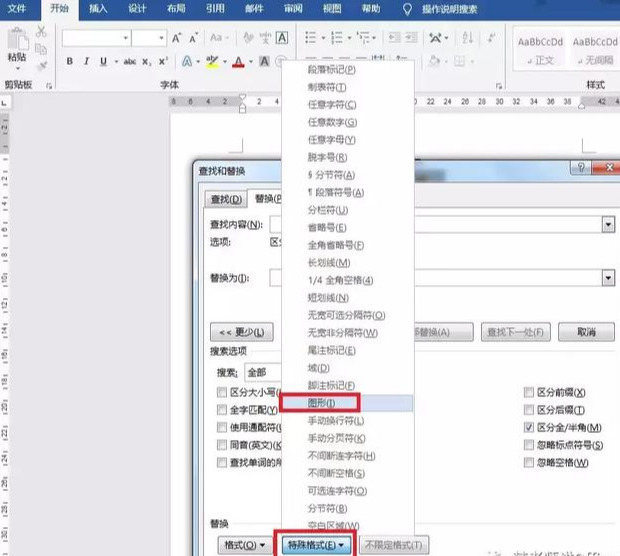Screen dimensions: 620x556
Task: Toggle Italic formatting
Action: pos(86,61)
